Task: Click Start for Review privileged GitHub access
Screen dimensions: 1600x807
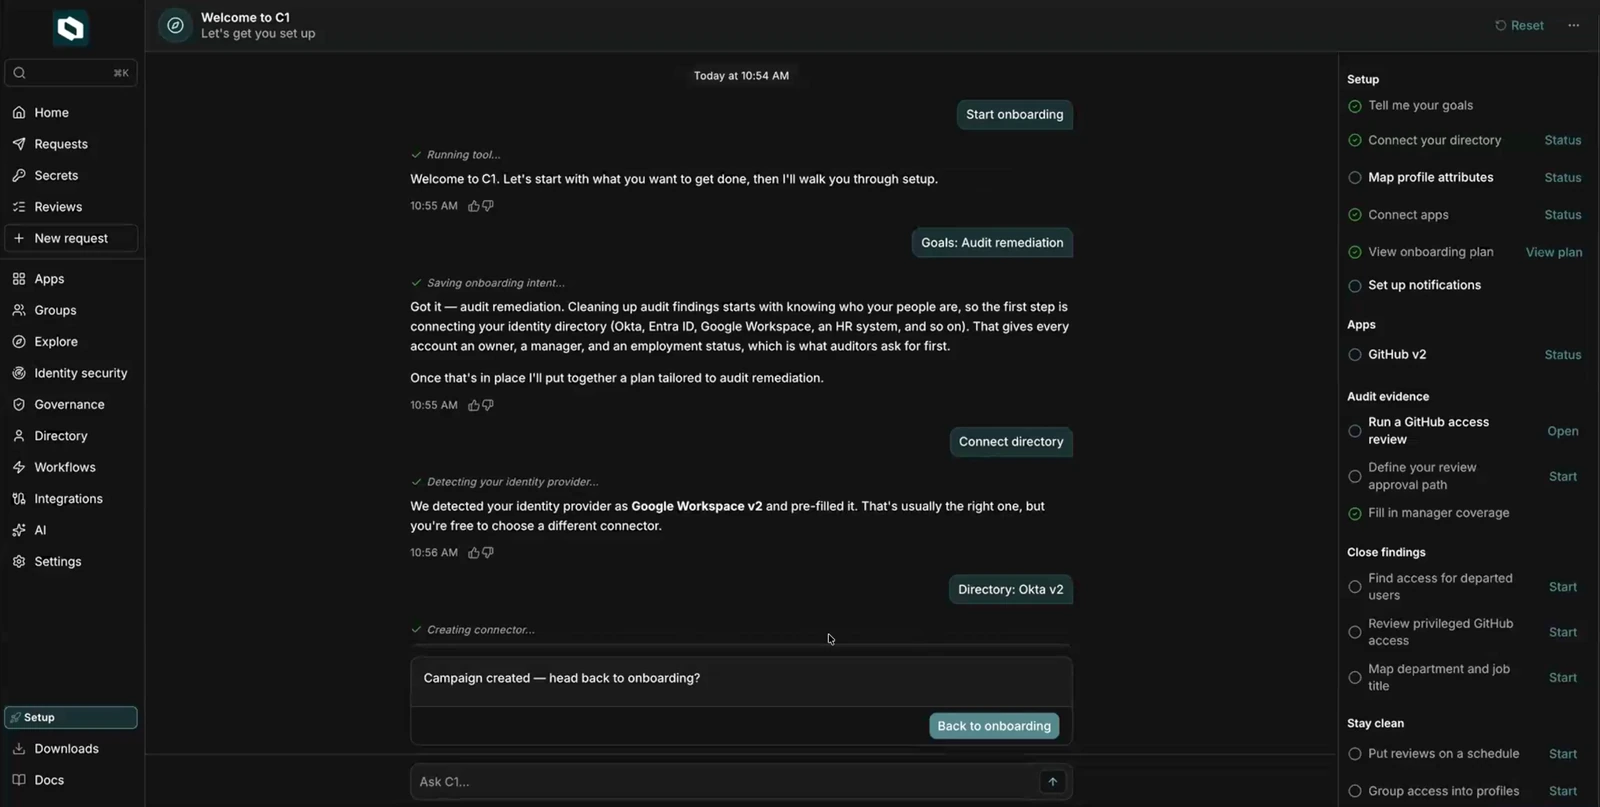Action: click(x=1562, y=633)
